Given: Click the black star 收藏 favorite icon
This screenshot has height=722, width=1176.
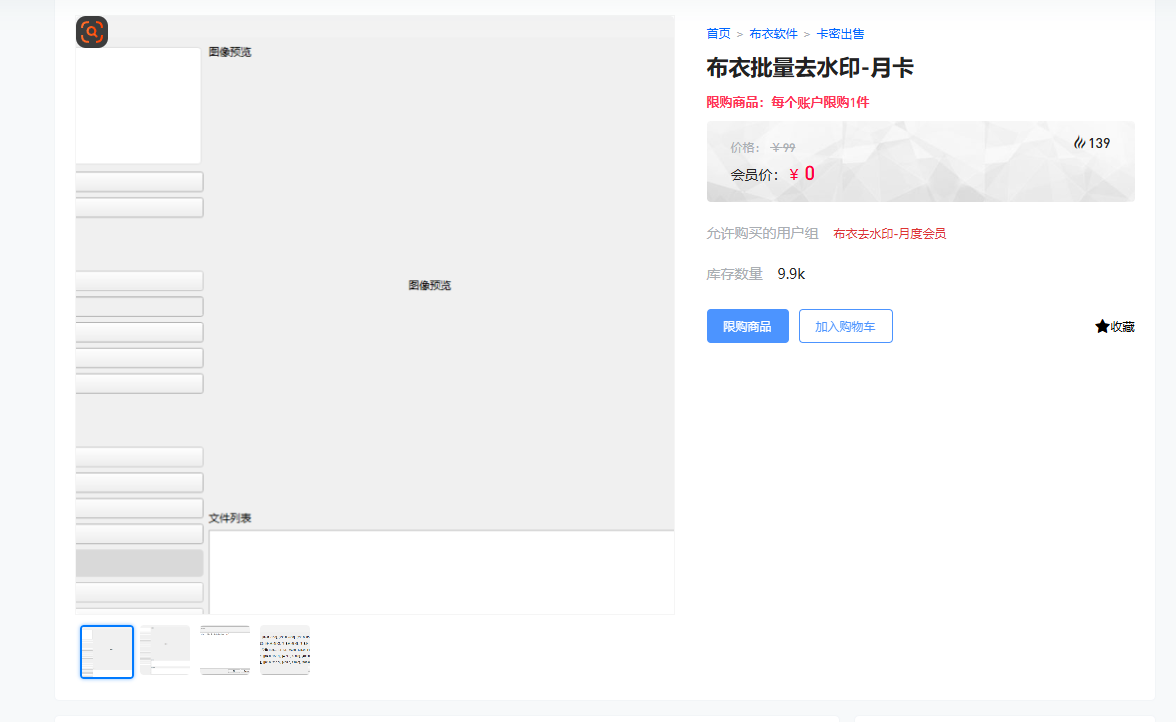Looking at the screenshot, I should pyautogui.click(x=1101, y=326).
